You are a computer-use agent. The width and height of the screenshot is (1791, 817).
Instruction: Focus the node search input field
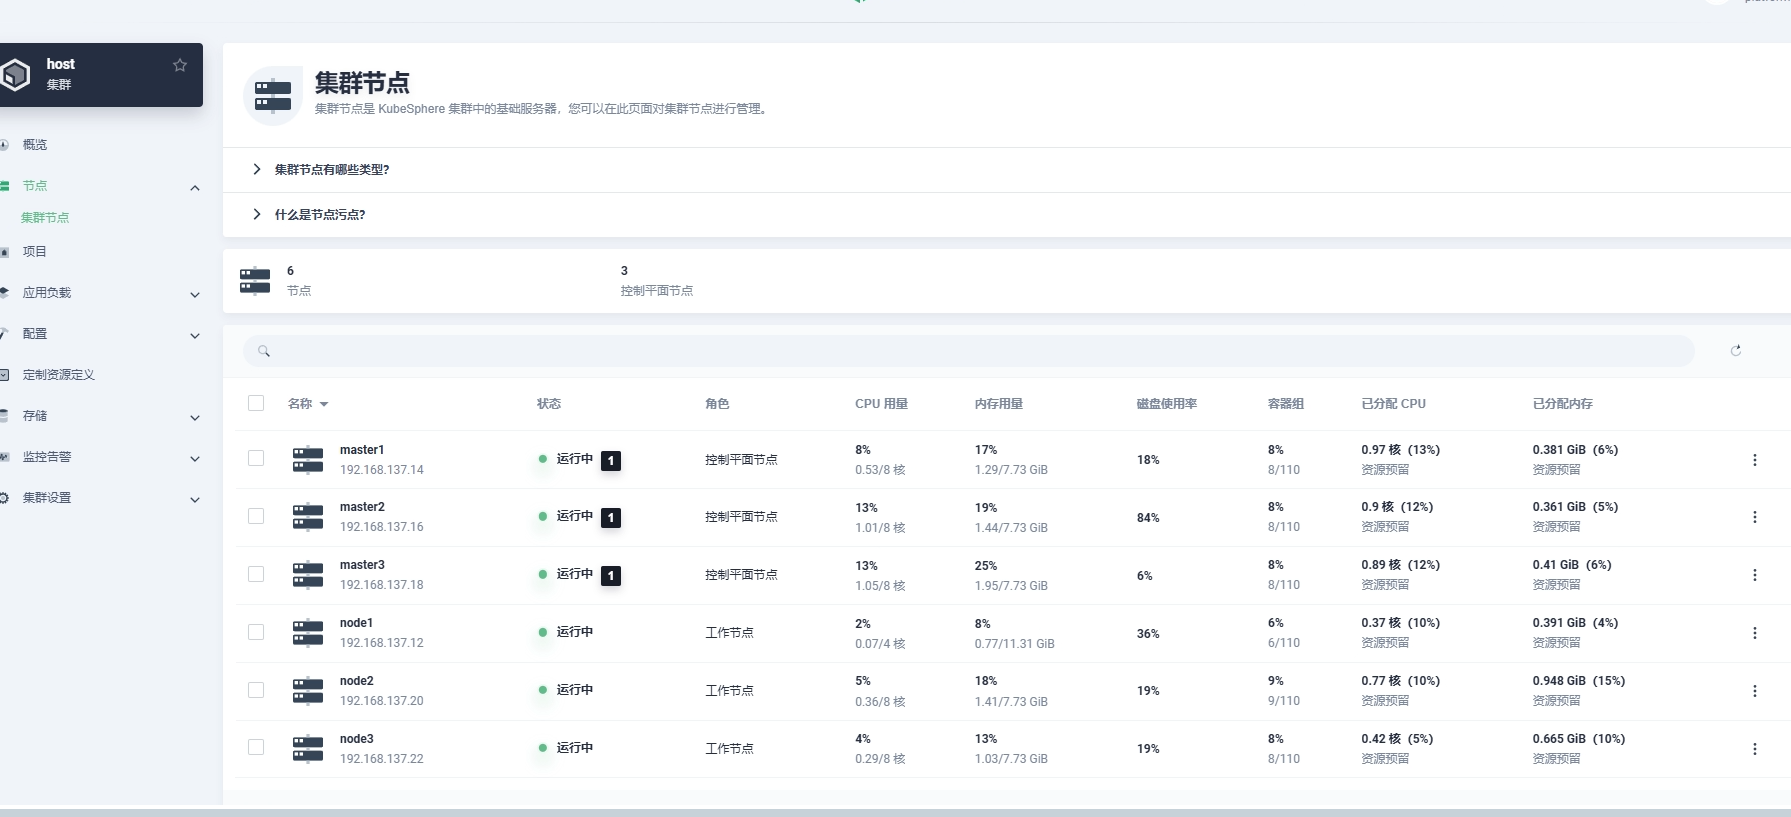coord(969,351)
